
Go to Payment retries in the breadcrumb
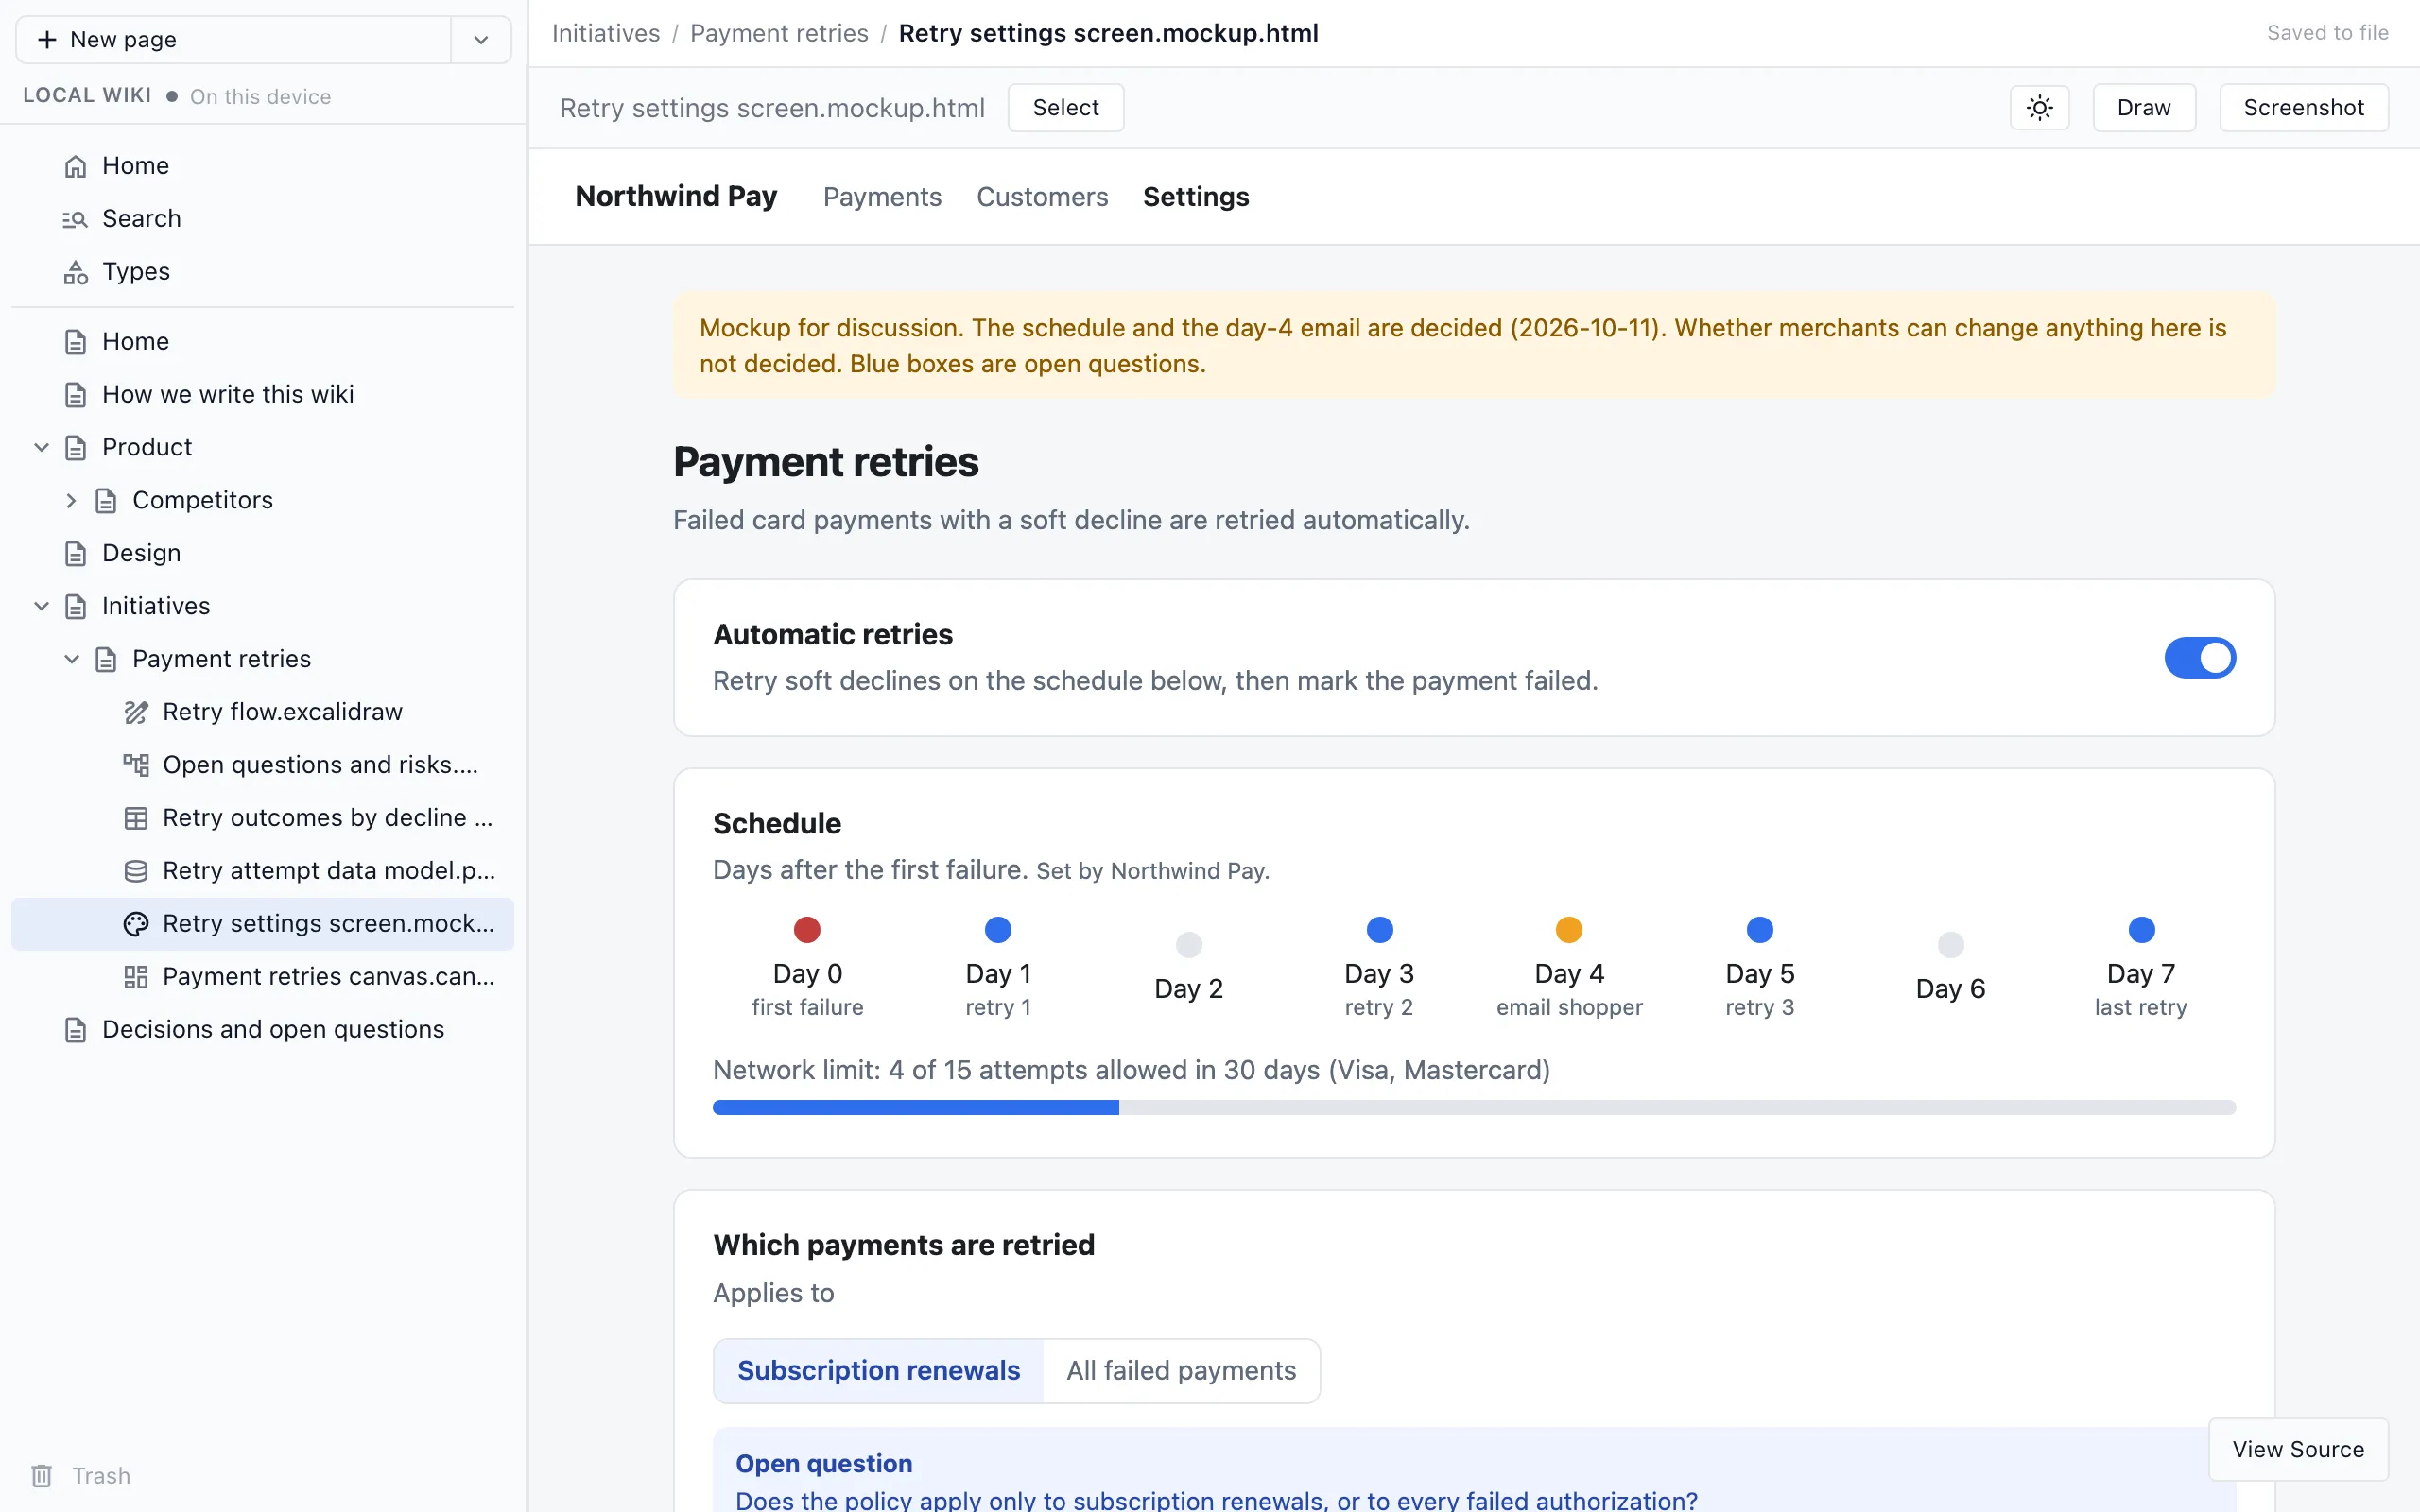(779, 34)
